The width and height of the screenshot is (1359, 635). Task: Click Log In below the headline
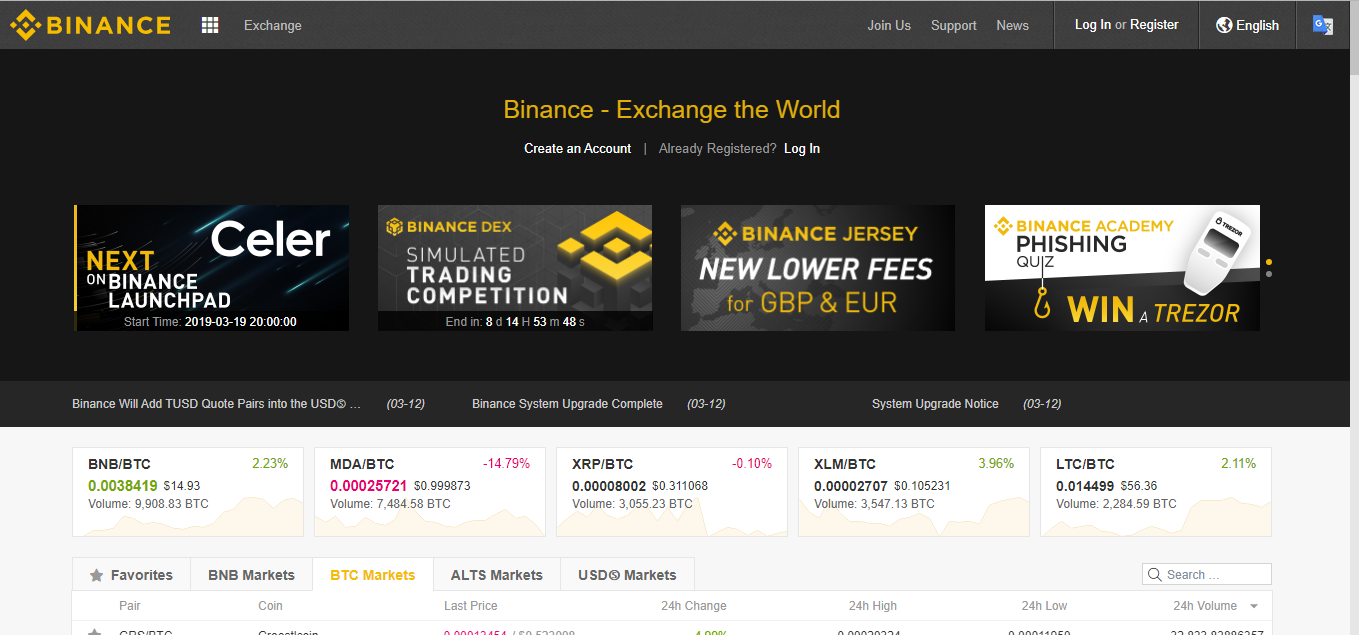(x=802, y=148)
